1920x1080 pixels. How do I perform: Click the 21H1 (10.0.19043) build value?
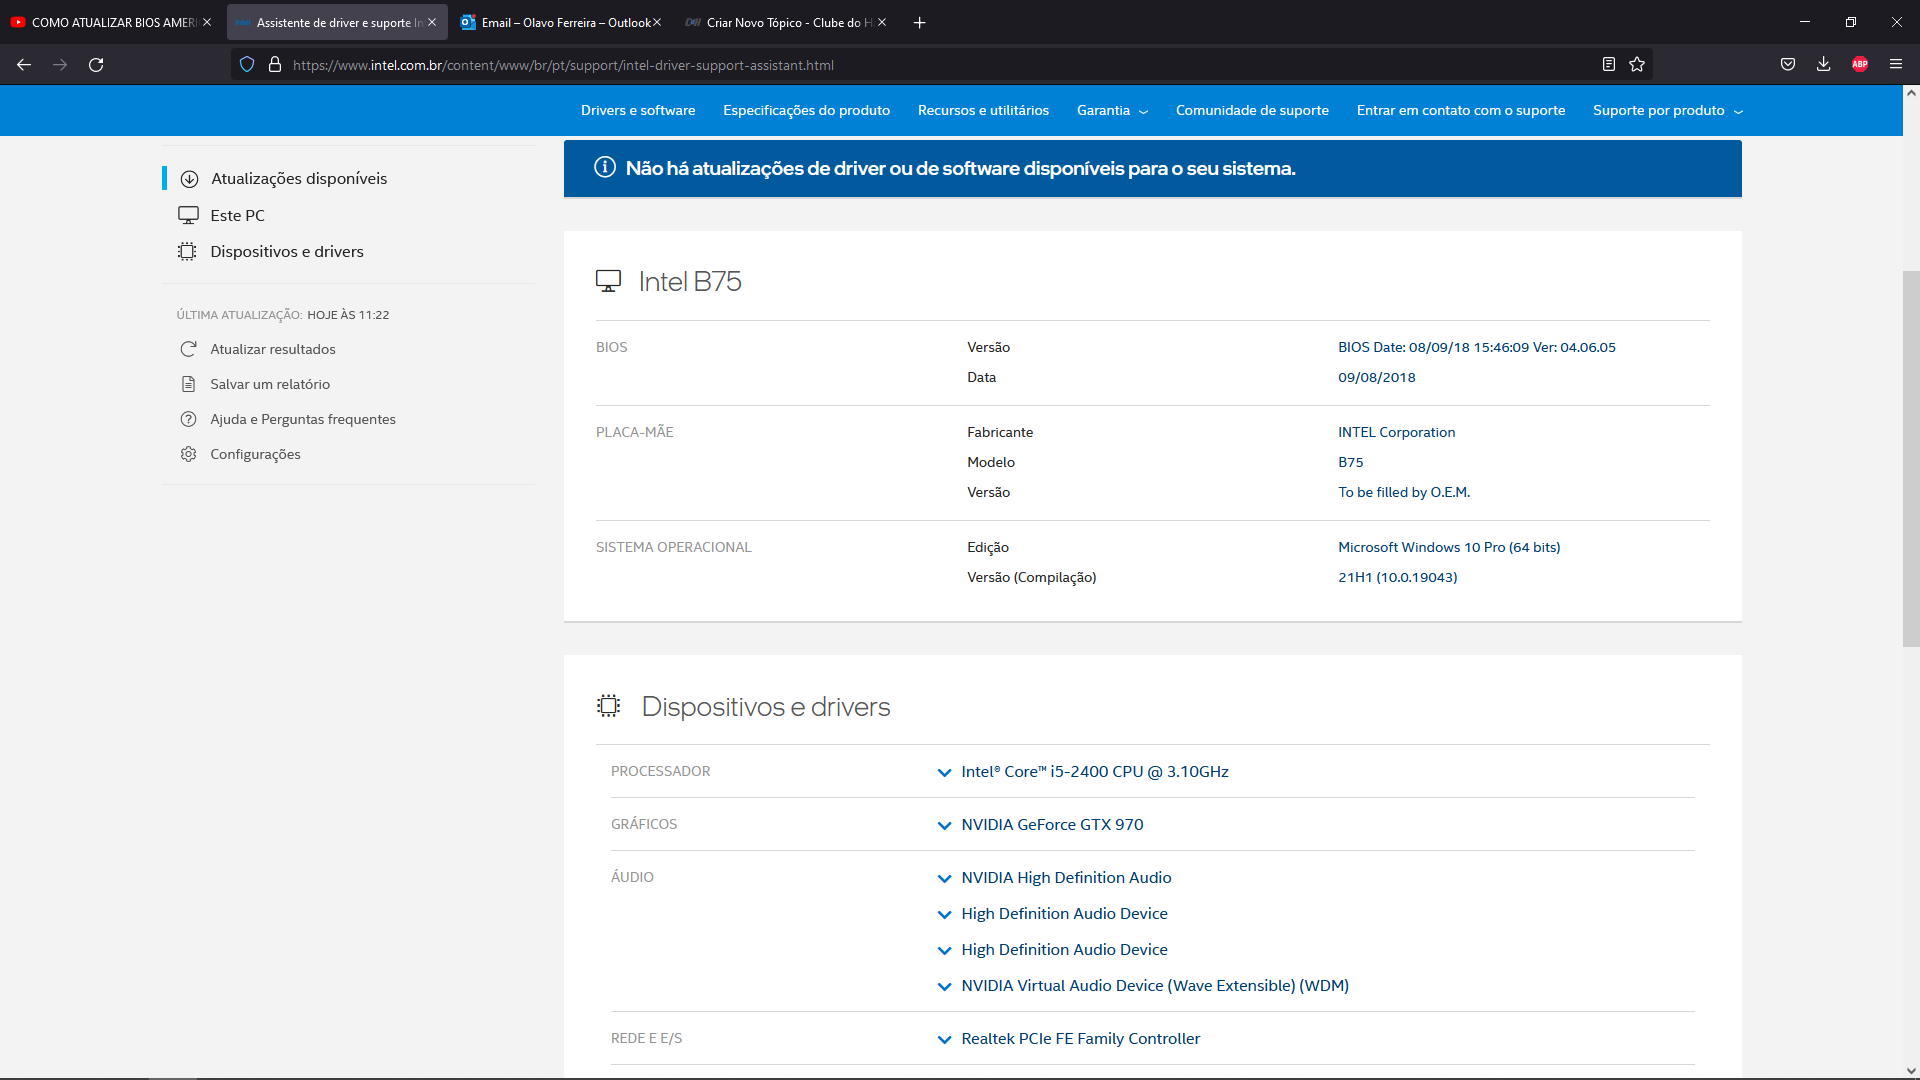click(1397, 578)
